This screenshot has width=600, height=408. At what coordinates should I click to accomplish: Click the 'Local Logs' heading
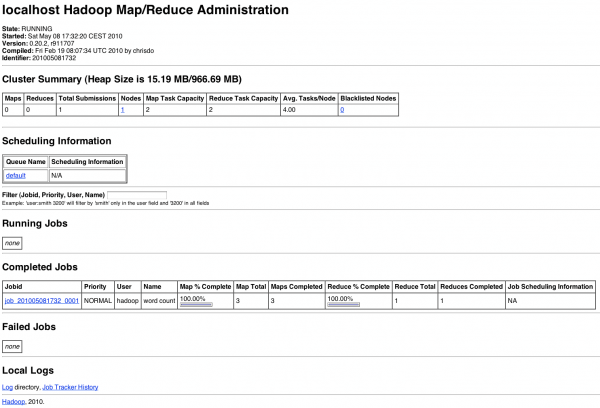(x=28, y=370)
